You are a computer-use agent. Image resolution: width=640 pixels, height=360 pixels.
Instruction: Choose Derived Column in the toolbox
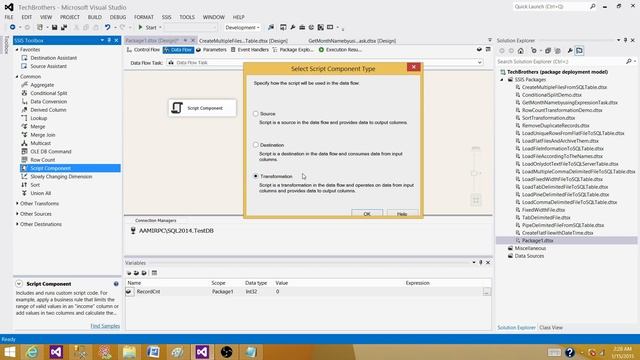48,110
